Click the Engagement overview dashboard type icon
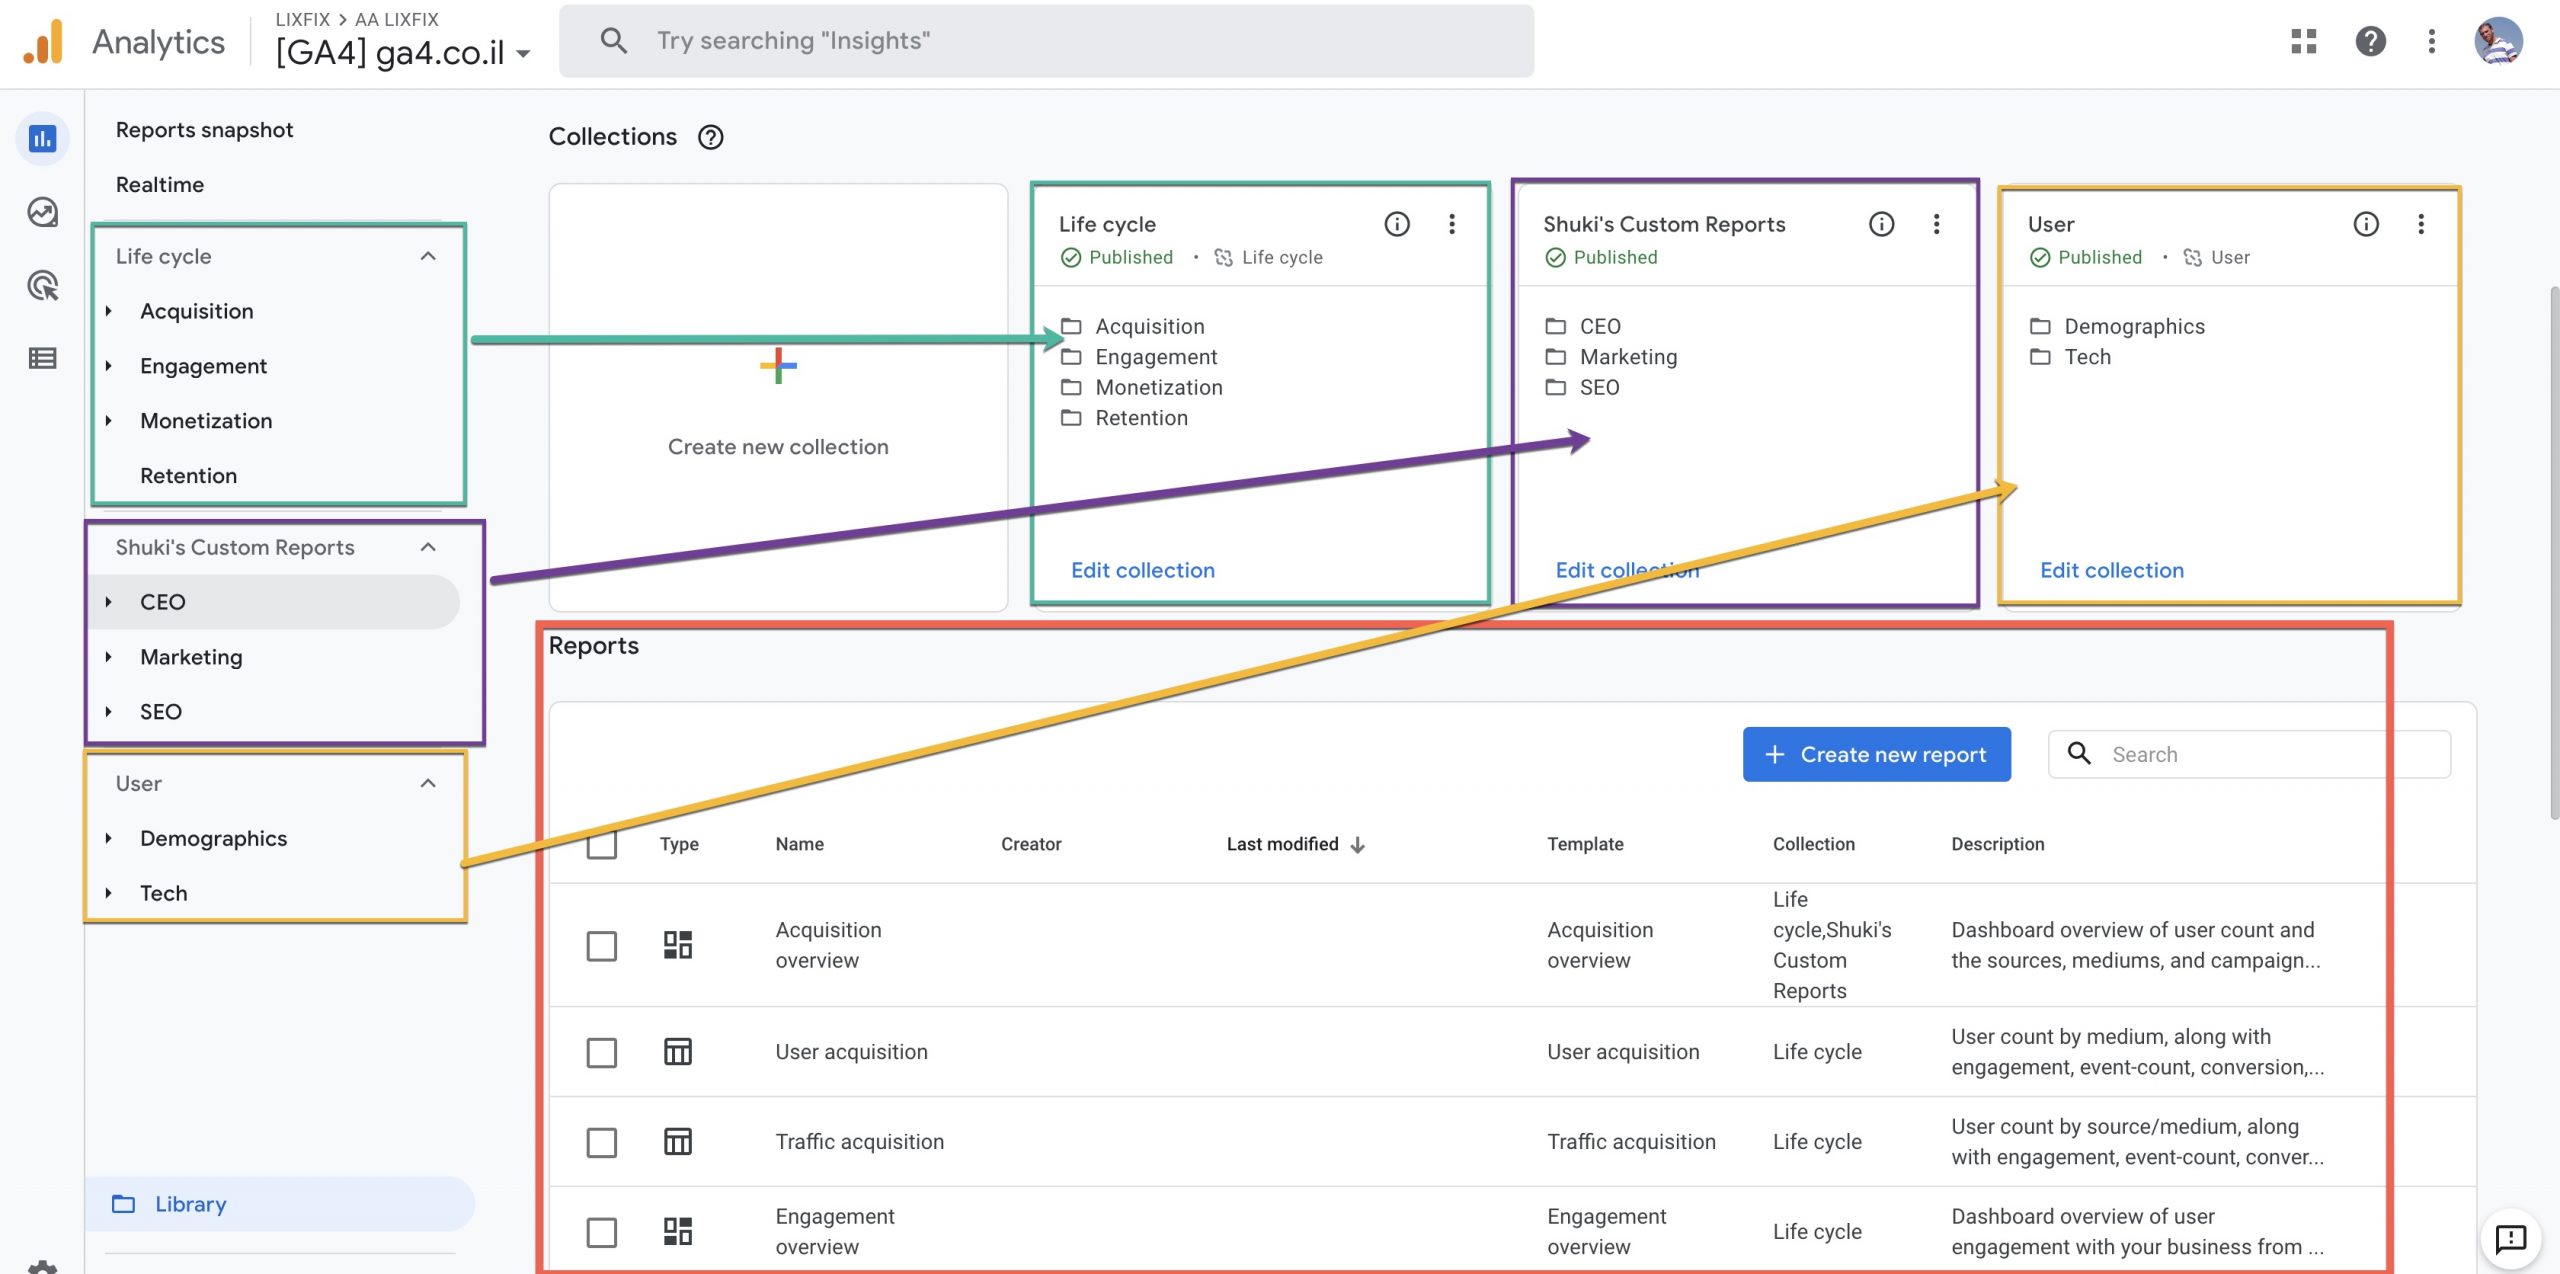 [678, 1231]
